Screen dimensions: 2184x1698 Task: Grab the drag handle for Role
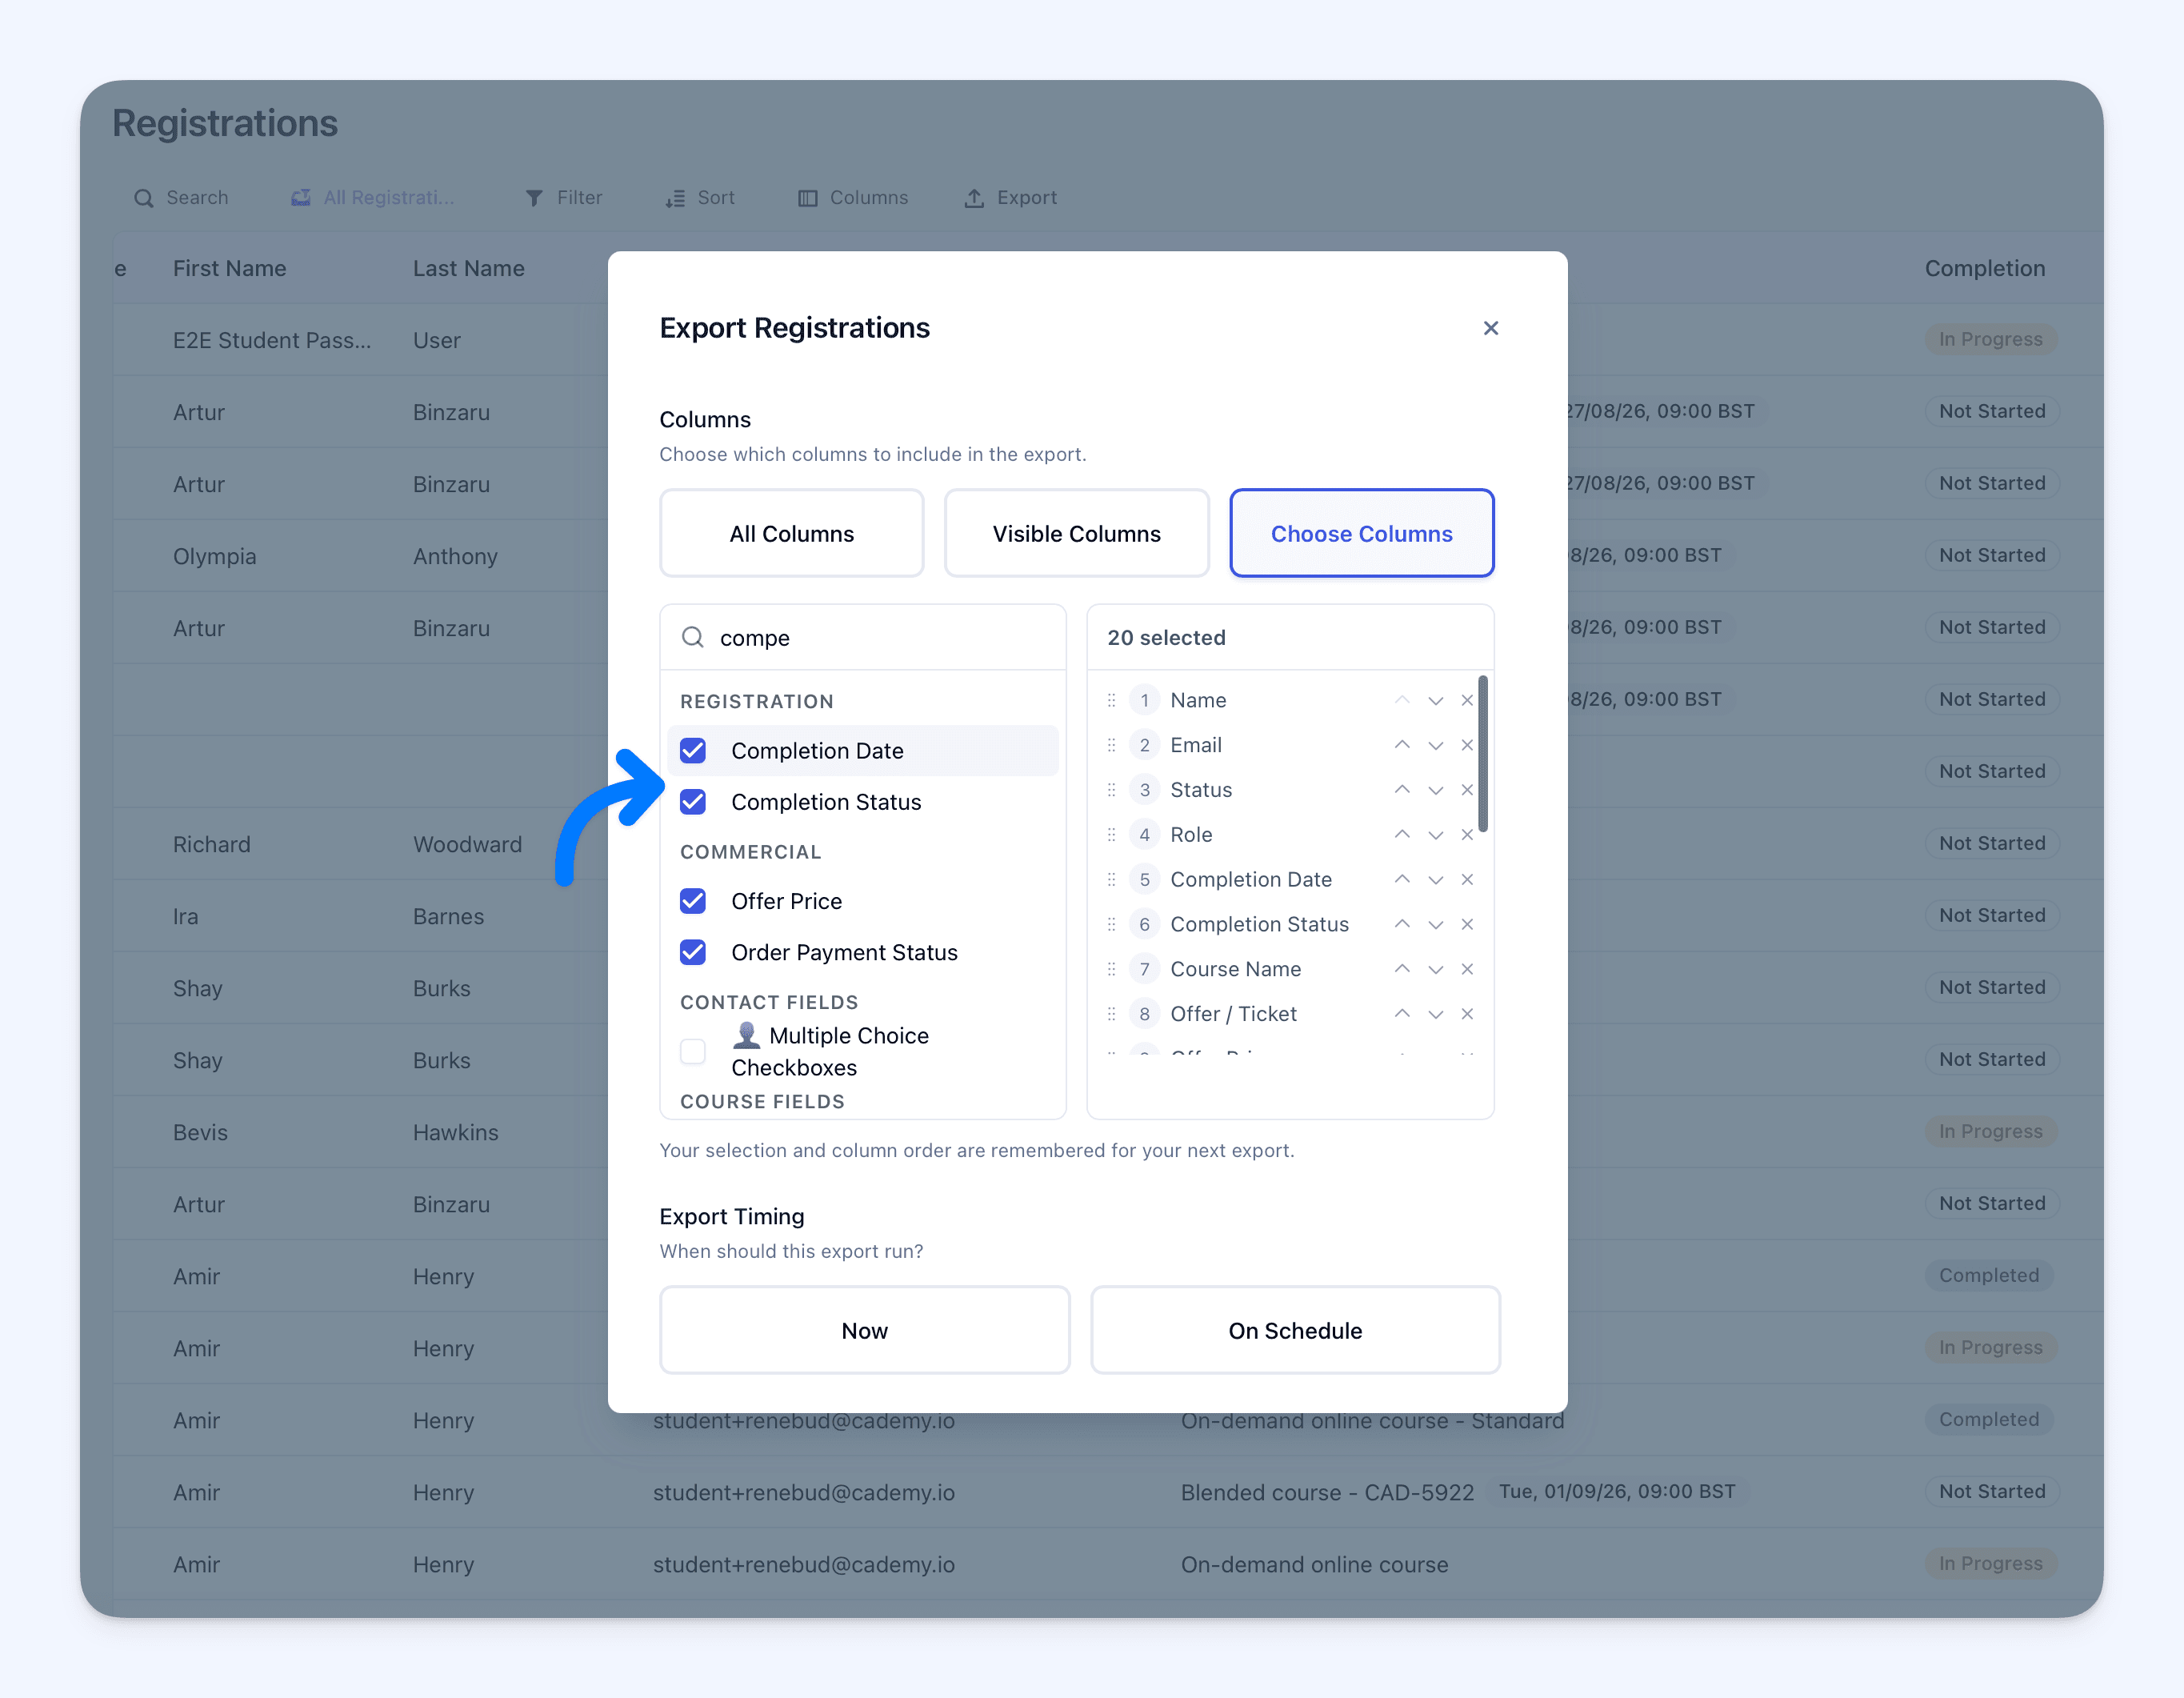pos(1111,835)
